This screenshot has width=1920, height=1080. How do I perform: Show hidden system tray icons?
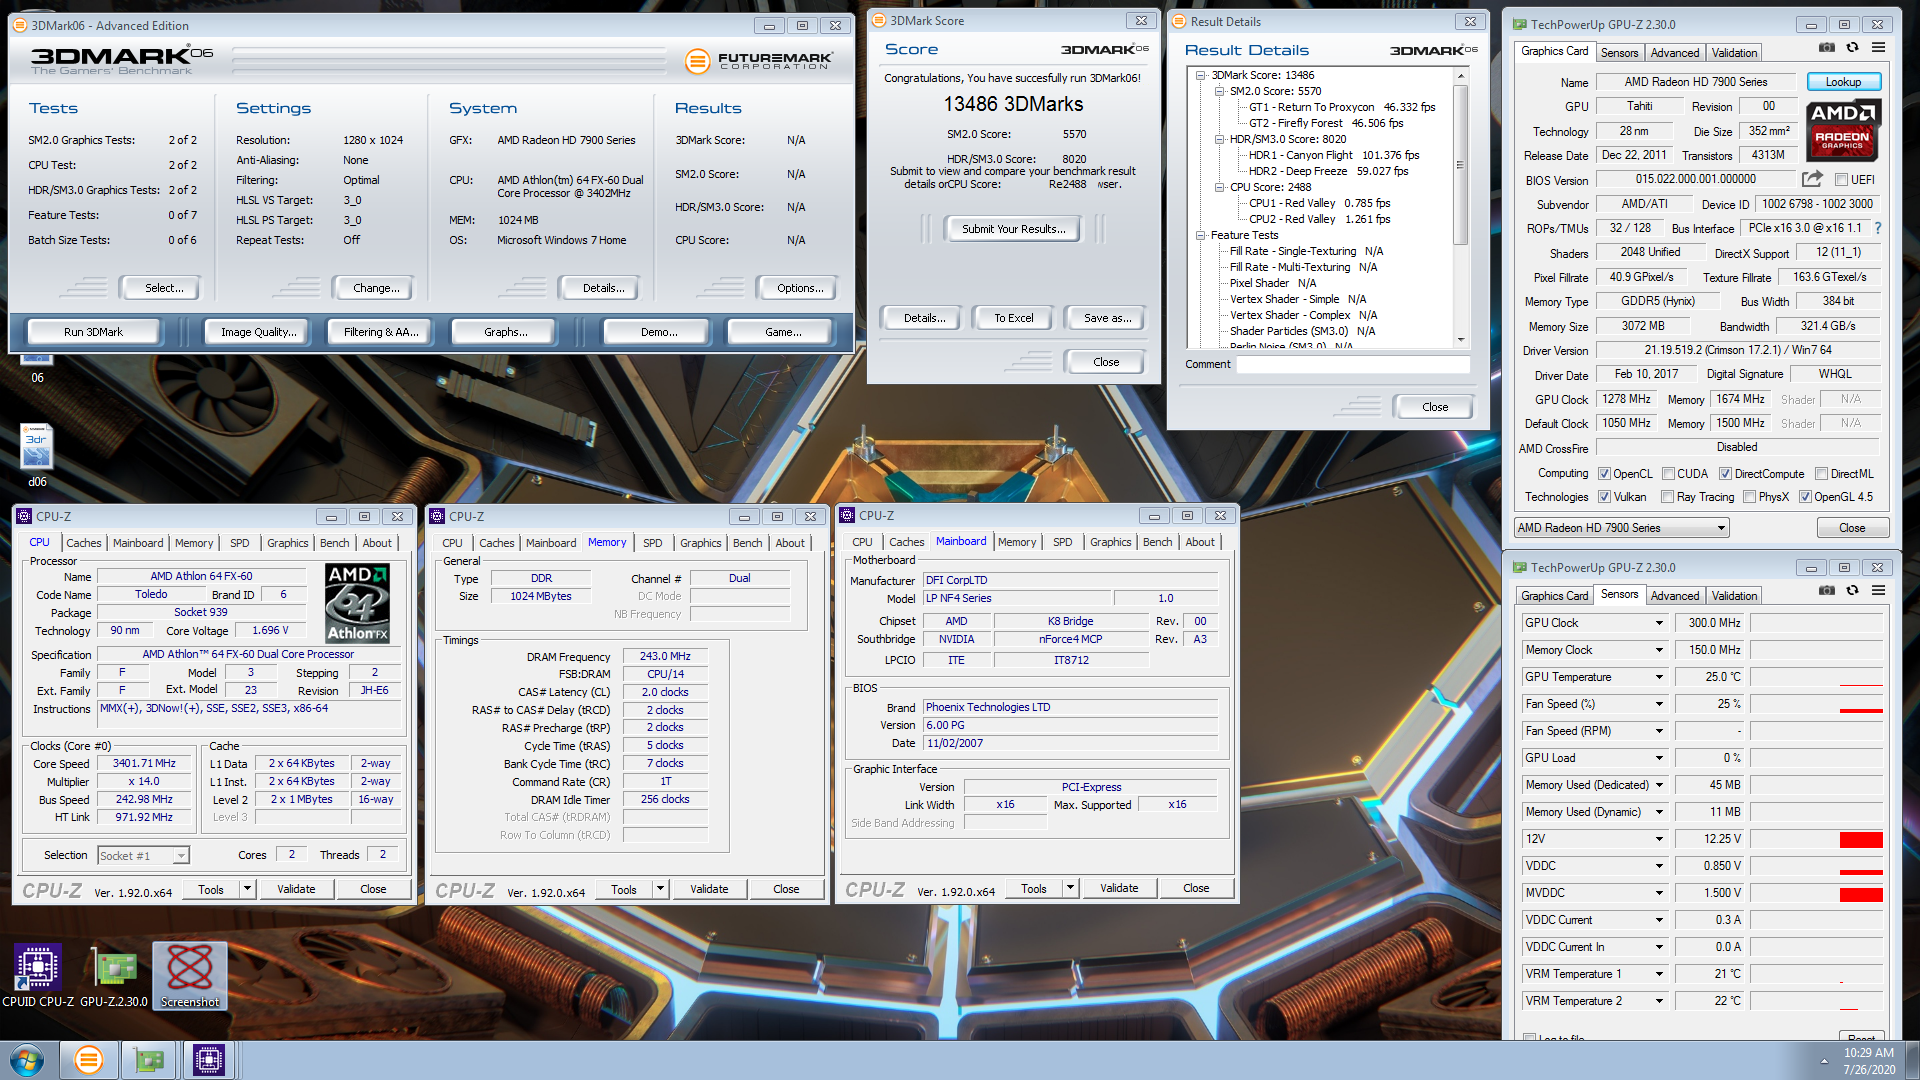click(x=1824, y=1061)
